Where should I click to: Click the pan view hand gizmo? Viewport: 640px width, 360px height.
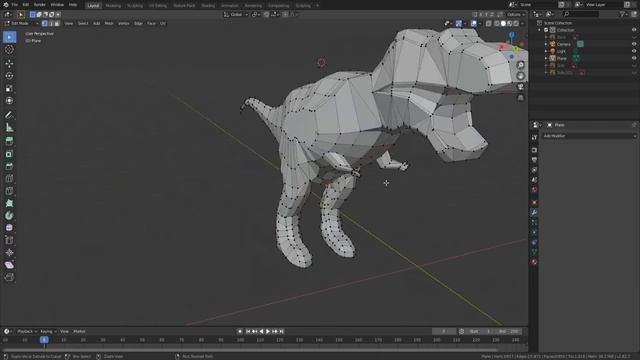click(520, 76)
